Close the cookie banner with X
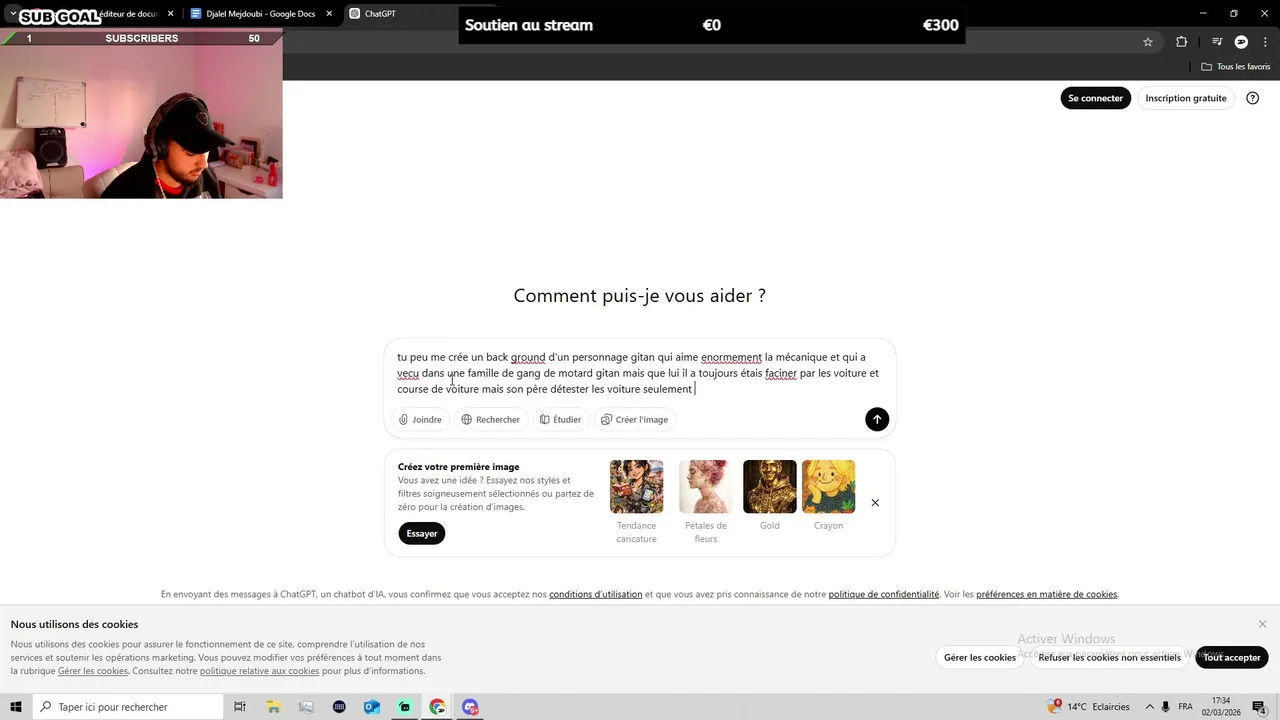 [x=1262, y=624]
